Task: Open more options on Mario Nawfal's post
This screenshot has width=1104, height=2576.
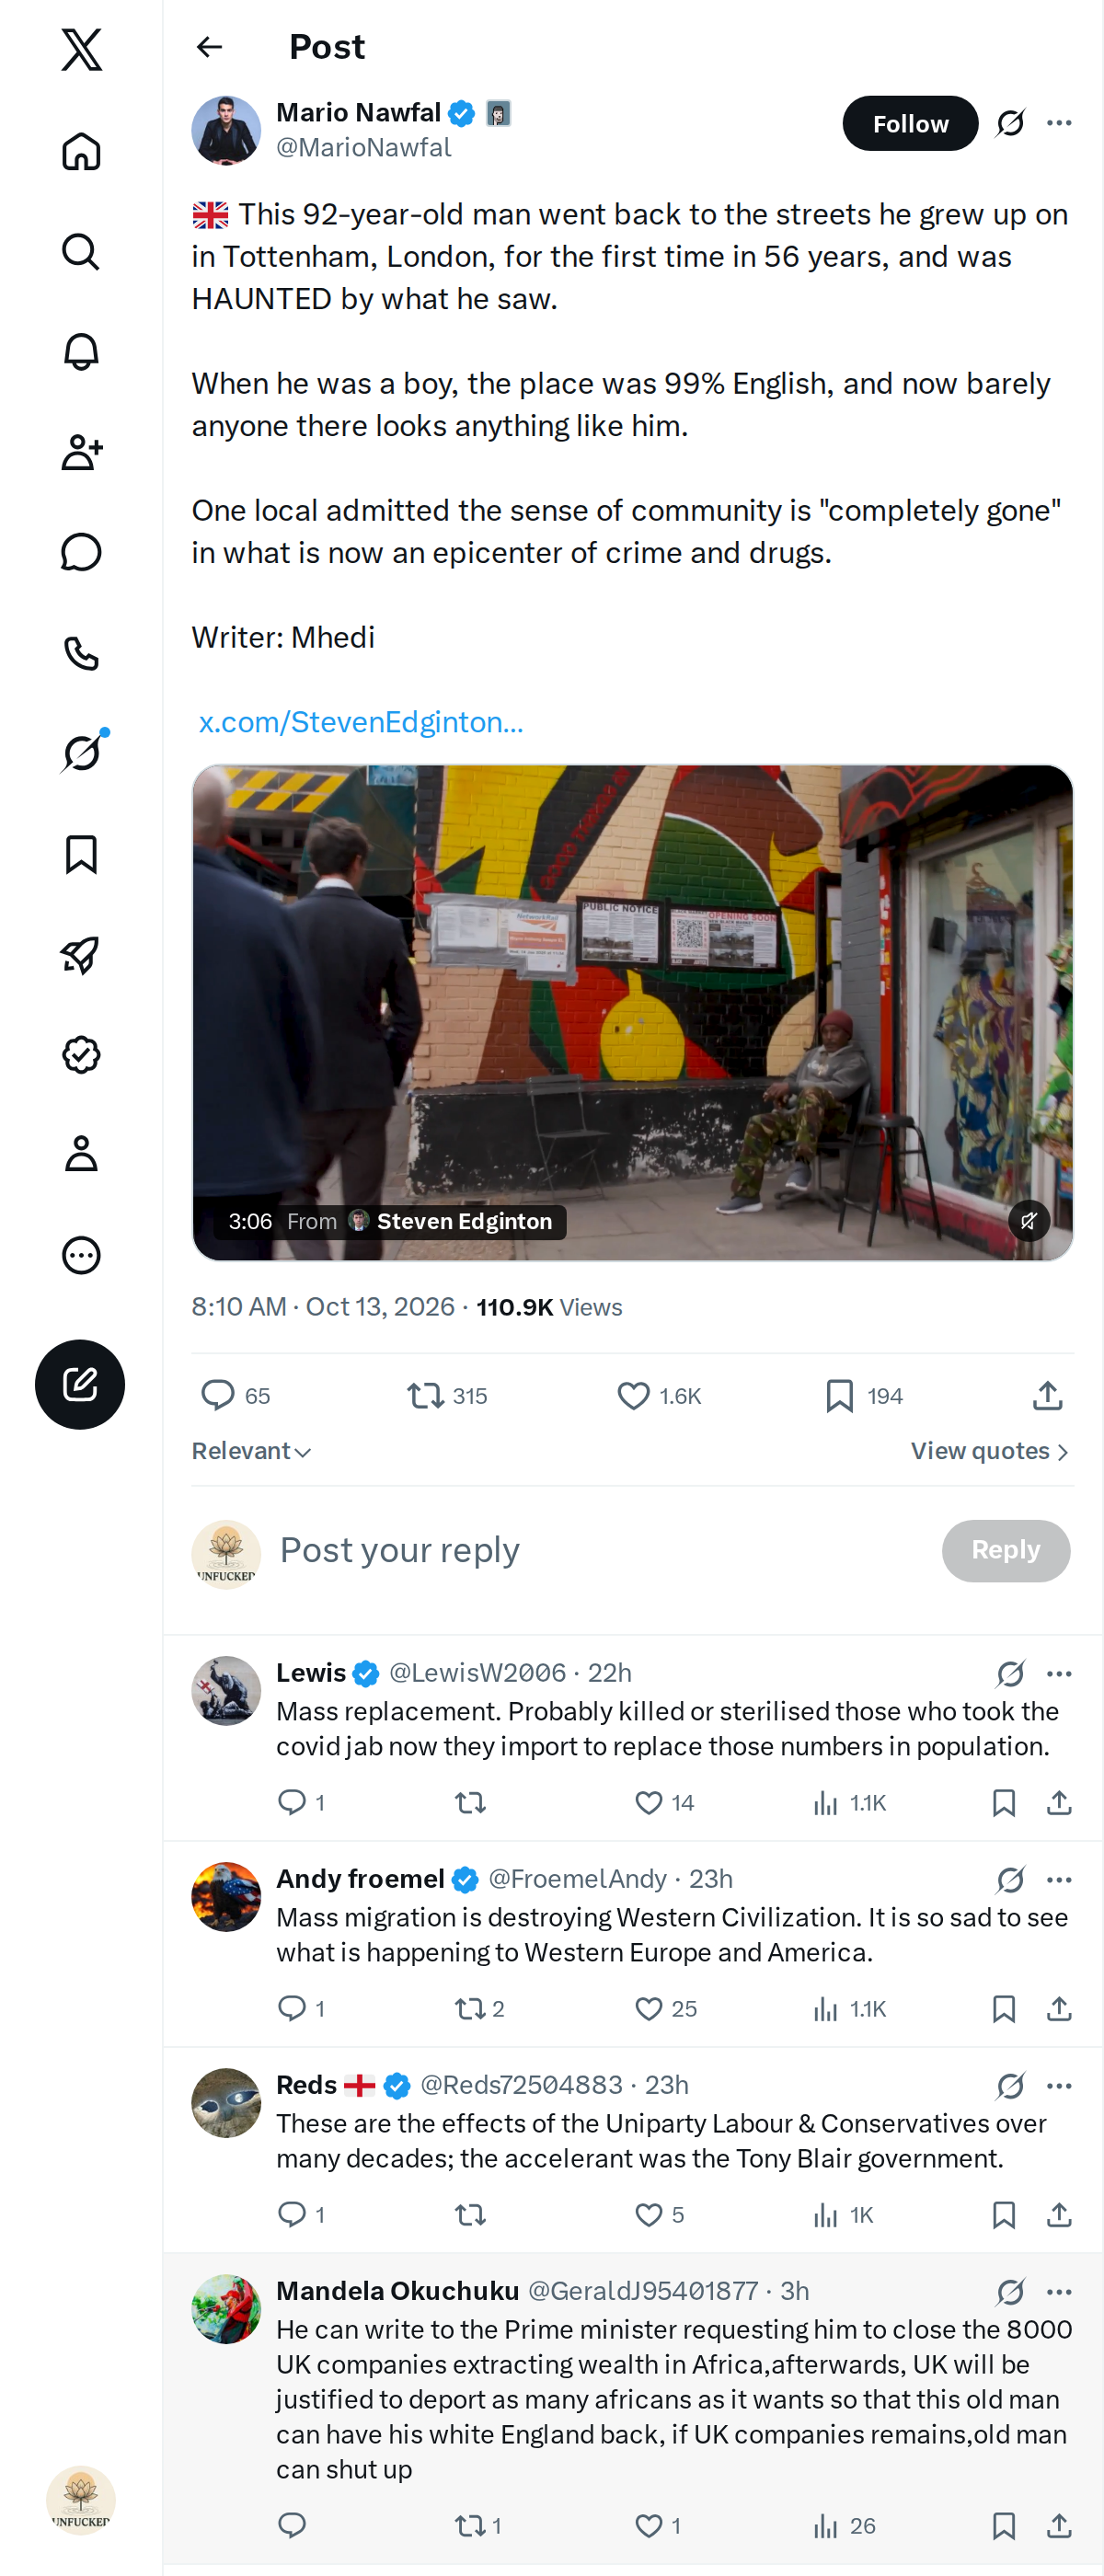Action: pyautogui.click(x=1059, y=123)
